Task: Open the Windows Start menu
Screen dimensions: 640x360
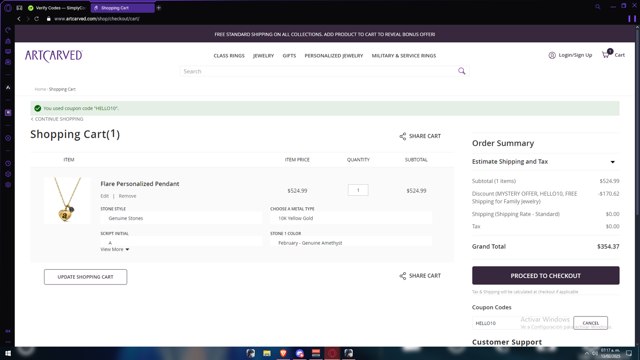Action: pos(8,353)
